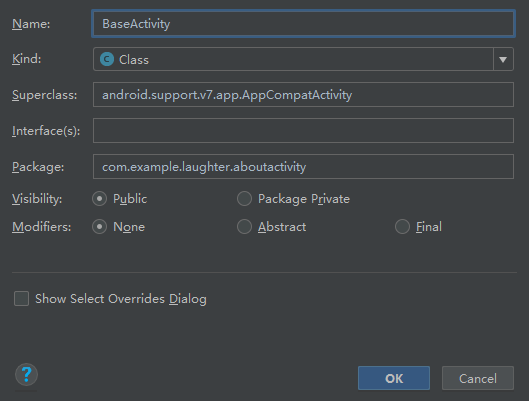The height and width of the screenshot is (401, 529).
Task: Click the Interface(s) label text
Action: [x=46, y=131]
